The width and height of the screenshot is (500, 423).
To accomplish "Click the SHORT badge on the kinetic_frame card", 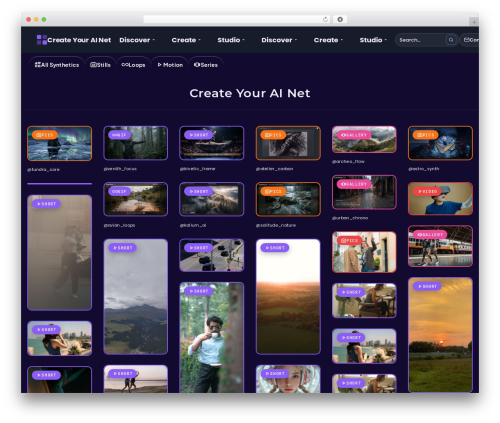I will click(x=199, y=135).
